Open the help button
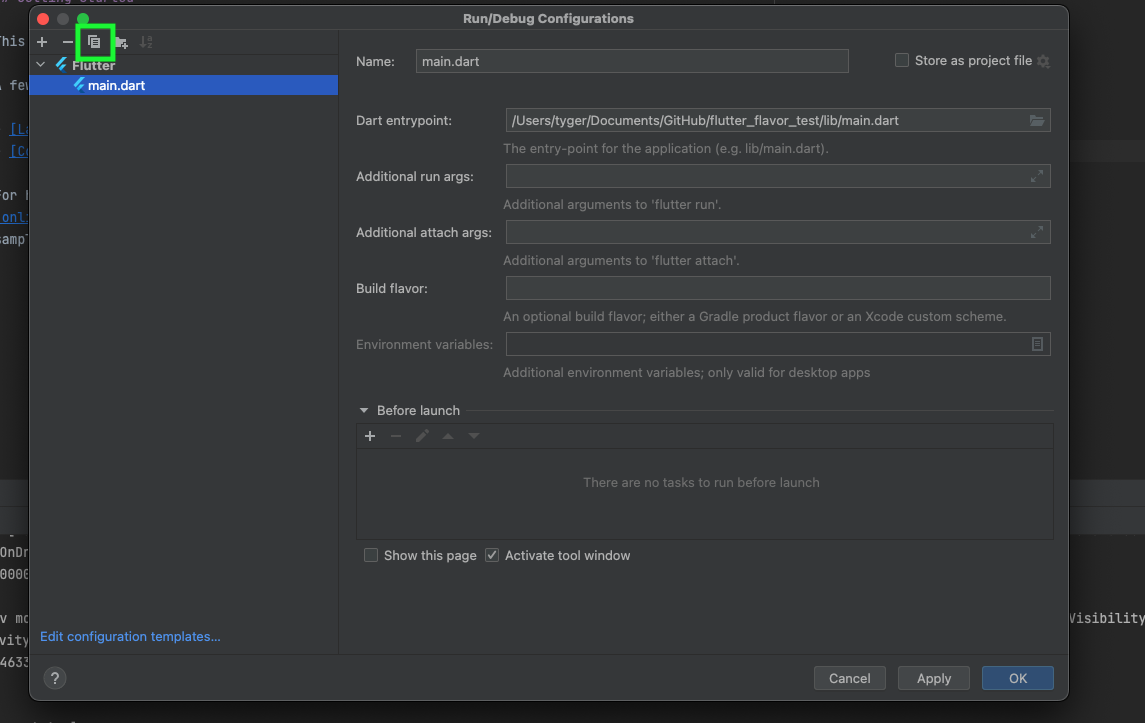 pyautogui.click(x=55, y=678)
